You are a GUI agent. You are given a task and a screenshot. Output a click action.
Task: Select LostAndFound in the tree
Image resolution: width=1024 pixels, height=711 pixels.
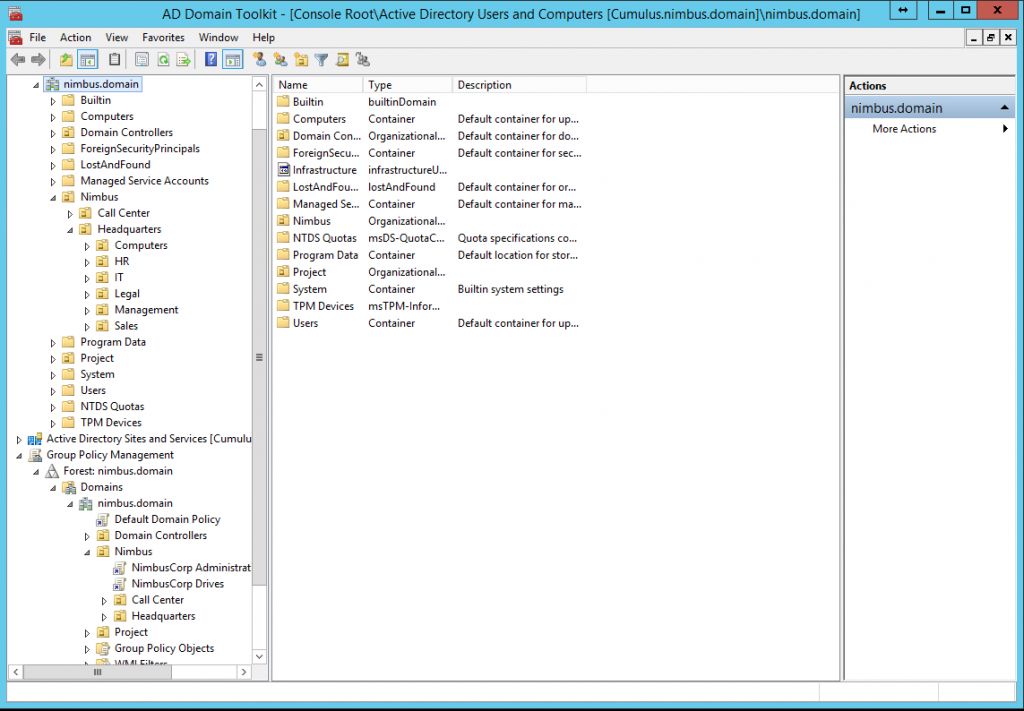[x=115, y=165]
